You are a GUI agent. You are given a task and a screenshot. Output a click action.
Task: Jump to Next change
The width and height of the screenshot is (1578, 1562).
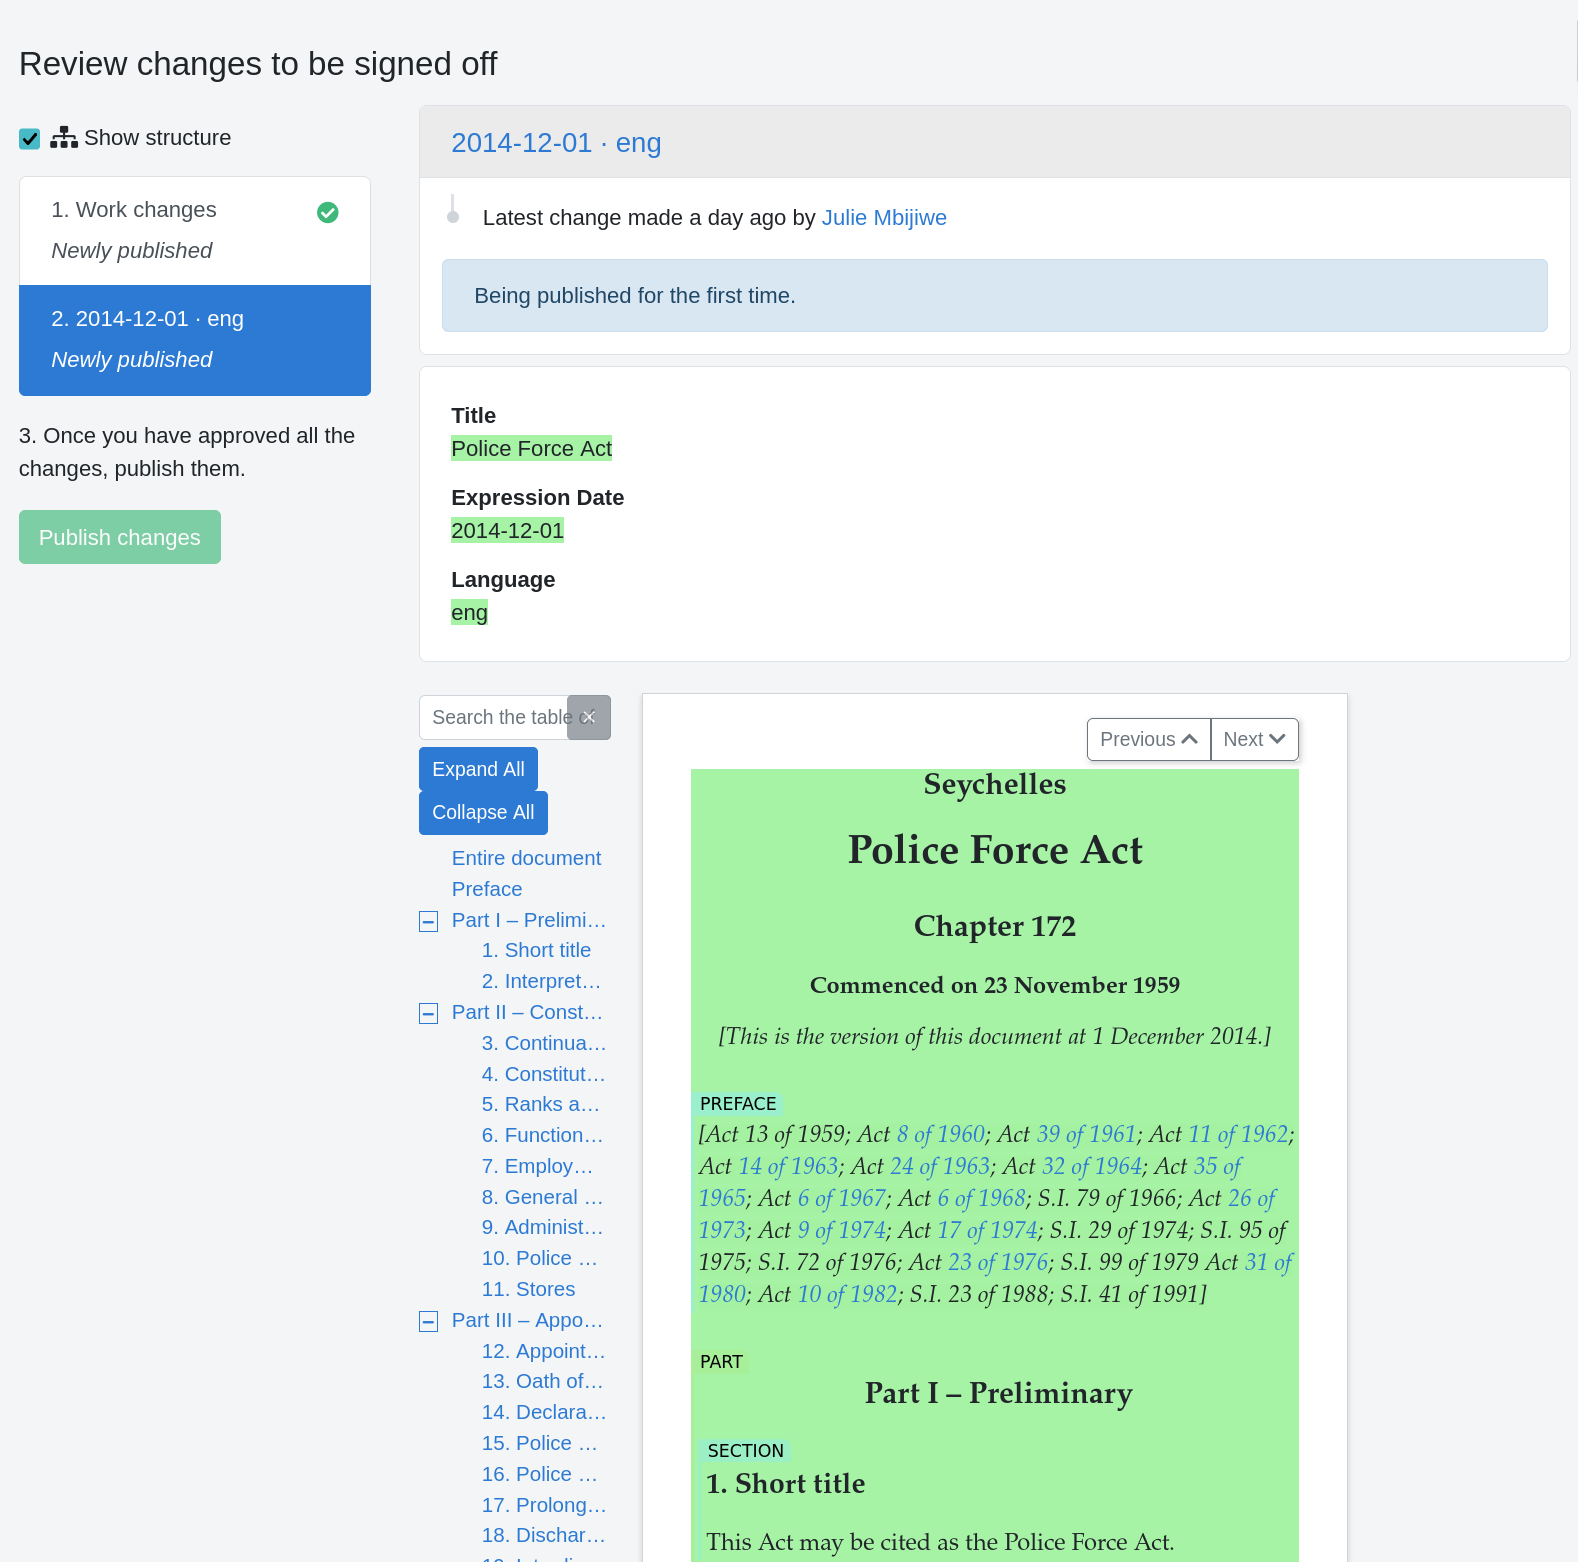[1254, 740]
